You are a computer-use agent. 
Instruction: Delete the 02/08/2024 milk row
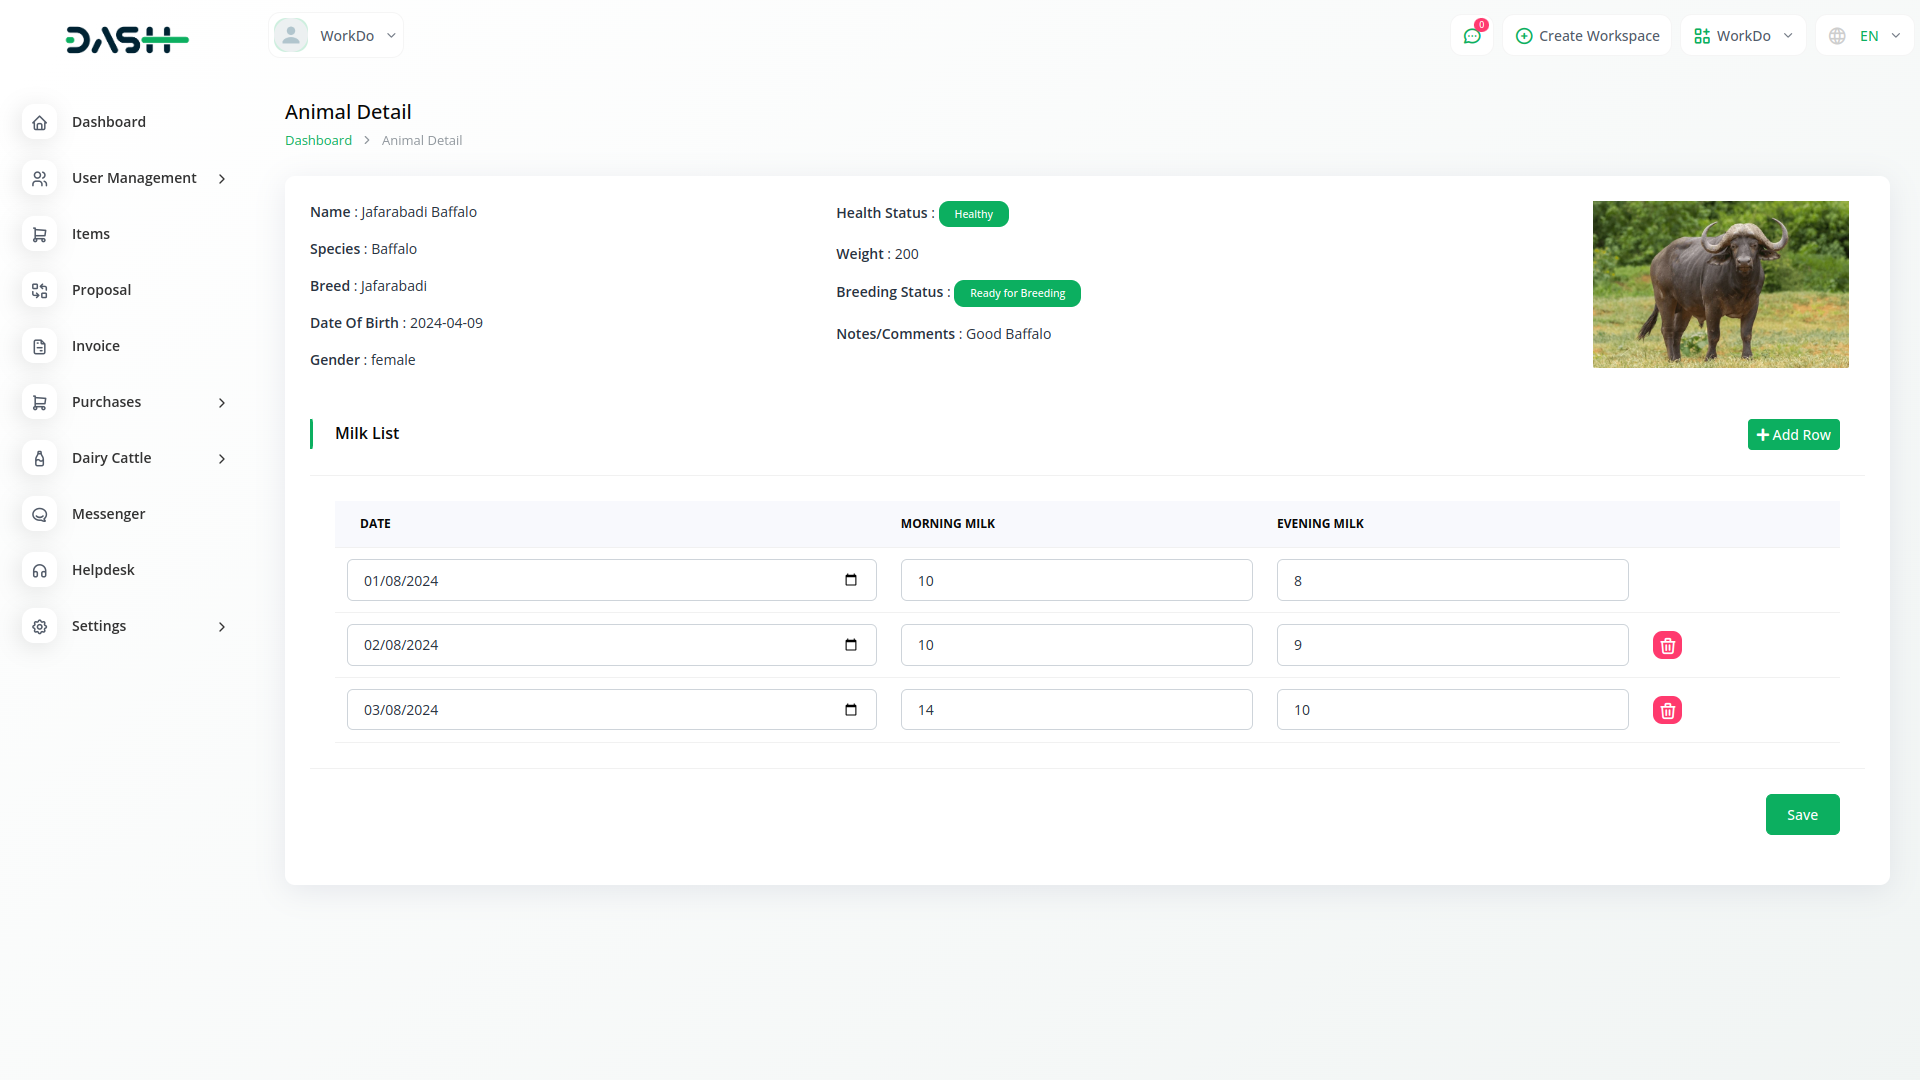(x=1667, y=645)
